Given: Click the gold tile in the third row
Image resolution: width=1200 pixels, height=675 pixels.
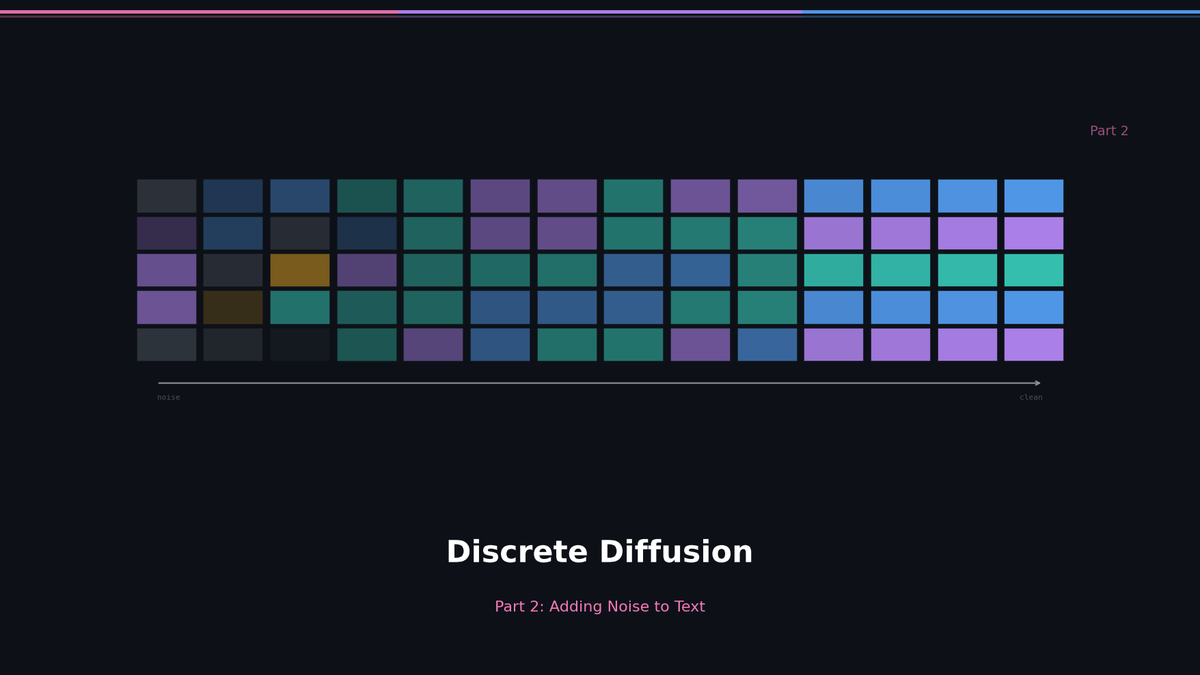Looking at the screenshot, I should coord(300,270).
